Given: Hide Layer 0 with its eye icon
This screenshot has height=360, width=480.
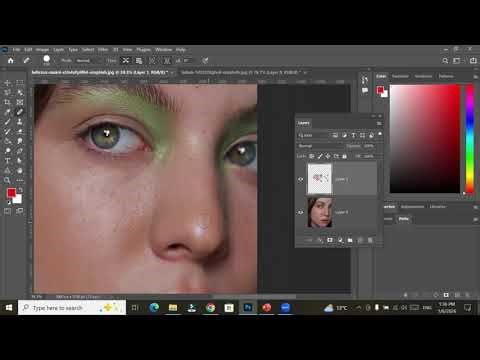Looking at the screenshot, I should [x=300, y=212].
